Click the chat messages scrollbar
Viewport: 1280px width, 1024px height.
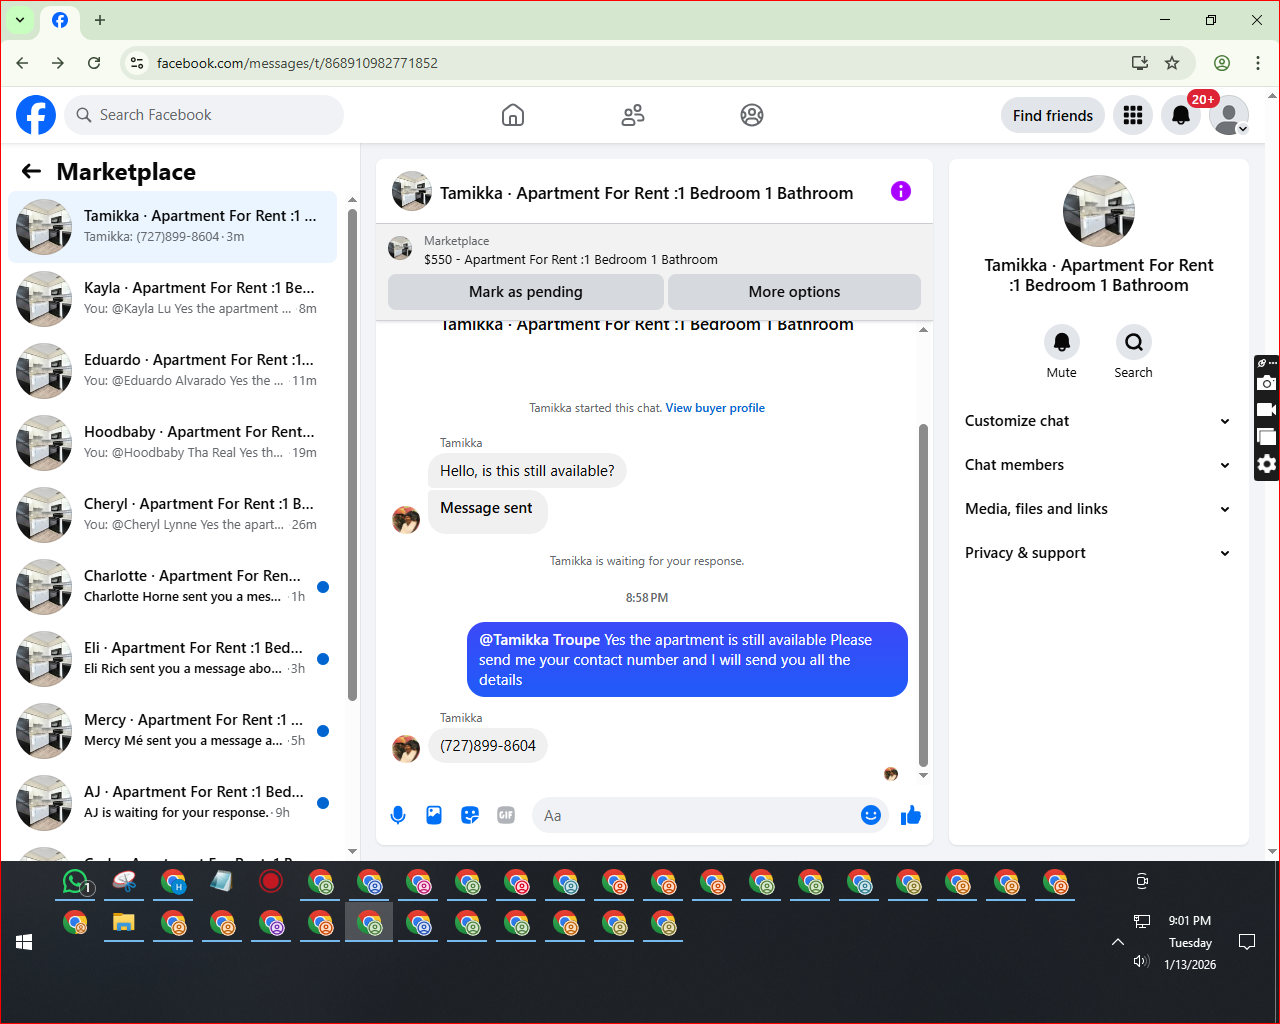(923, 596)
